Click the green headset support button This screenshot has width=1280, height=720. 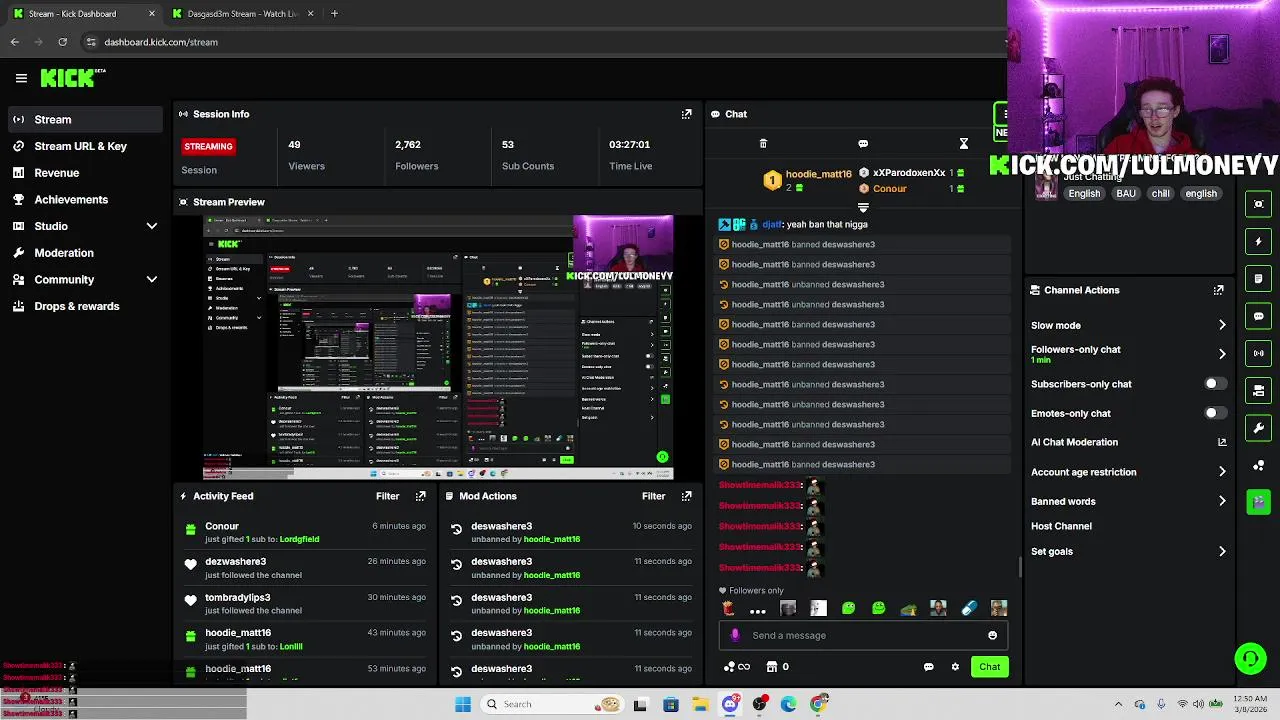point(1250,658)
